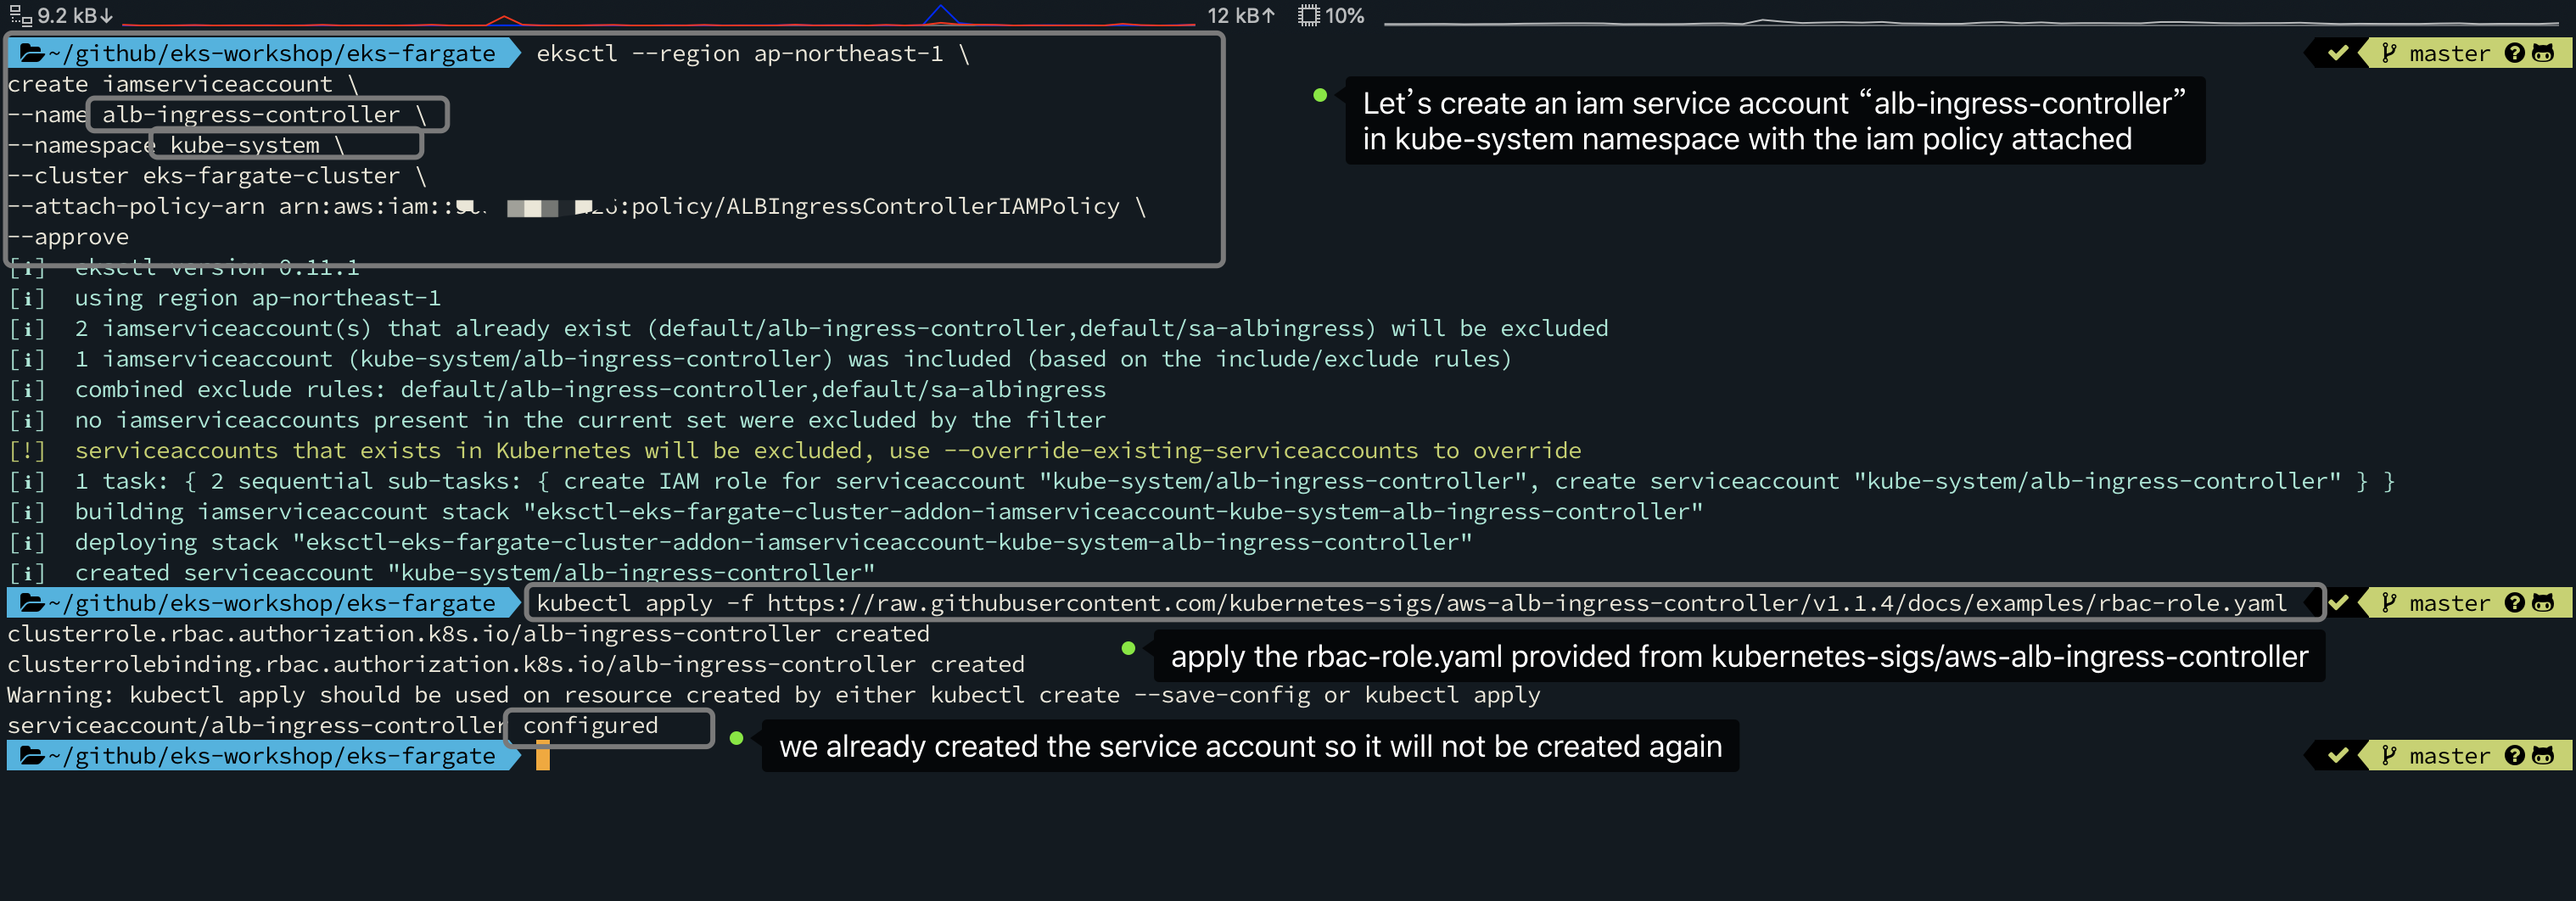Click 'building iamserviceaccount stack' log line

856,512
